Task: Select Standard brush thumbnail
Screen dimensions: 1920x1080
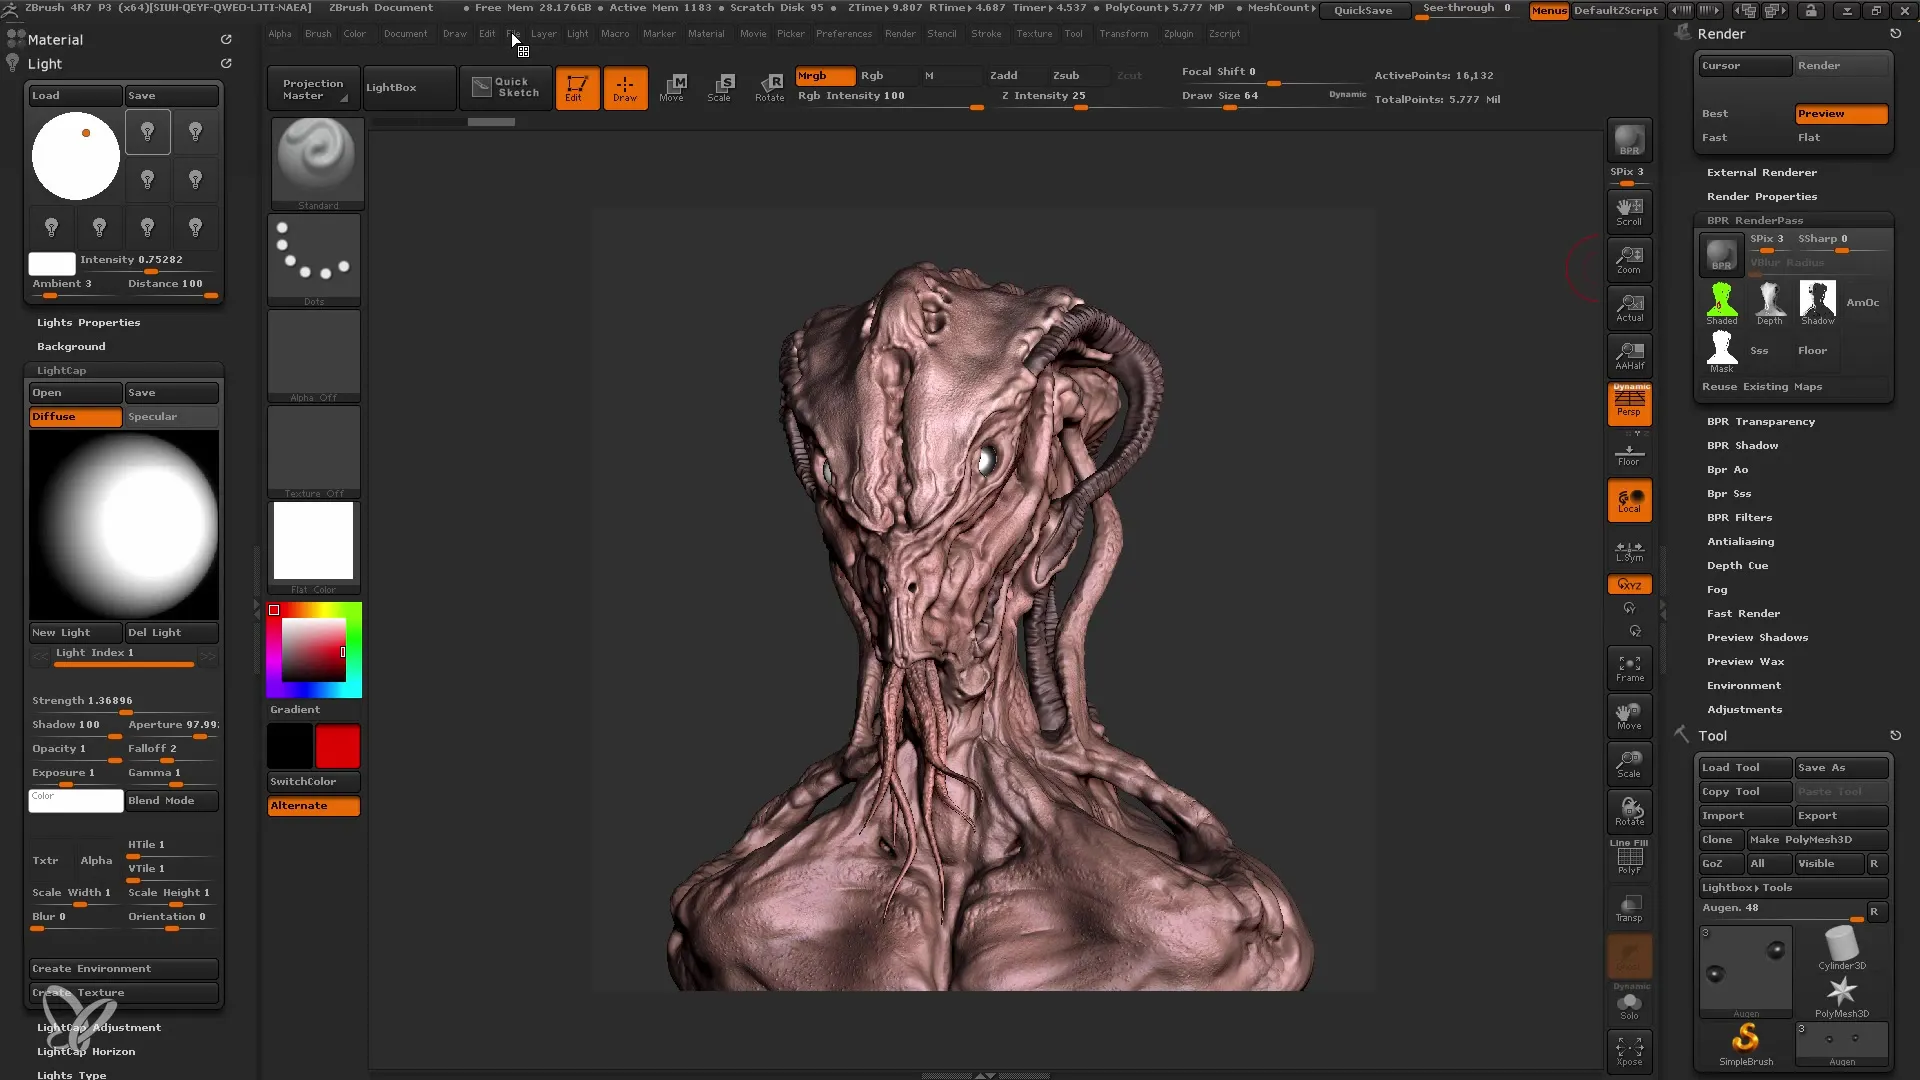Action: pyautogui.click(x=315, y=158)
